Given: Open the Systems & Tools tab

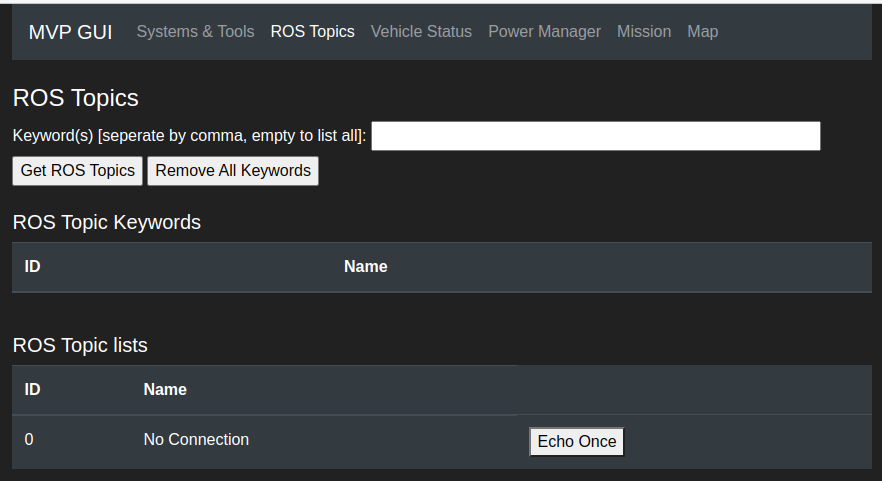Looking at the screenshot, I should coord(195,32).
